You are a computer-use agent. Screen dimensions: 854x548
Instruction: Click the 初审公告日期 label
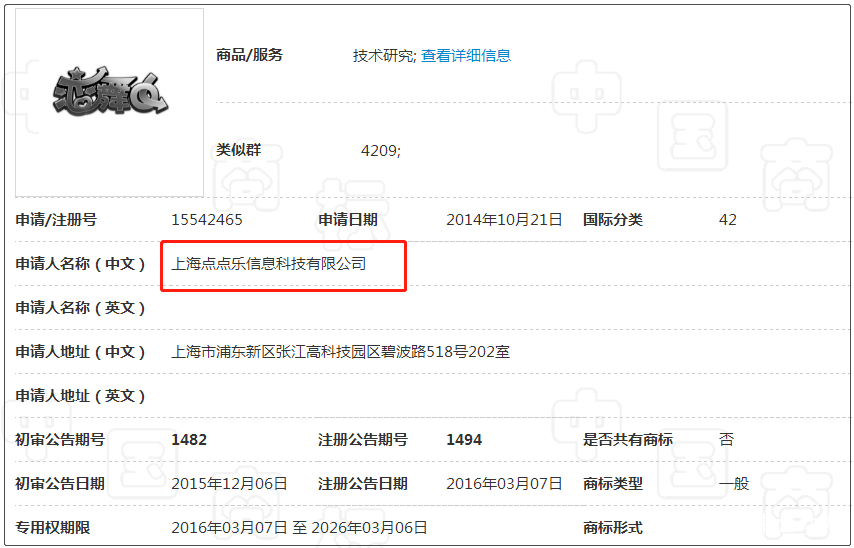[x=60, y=484]
